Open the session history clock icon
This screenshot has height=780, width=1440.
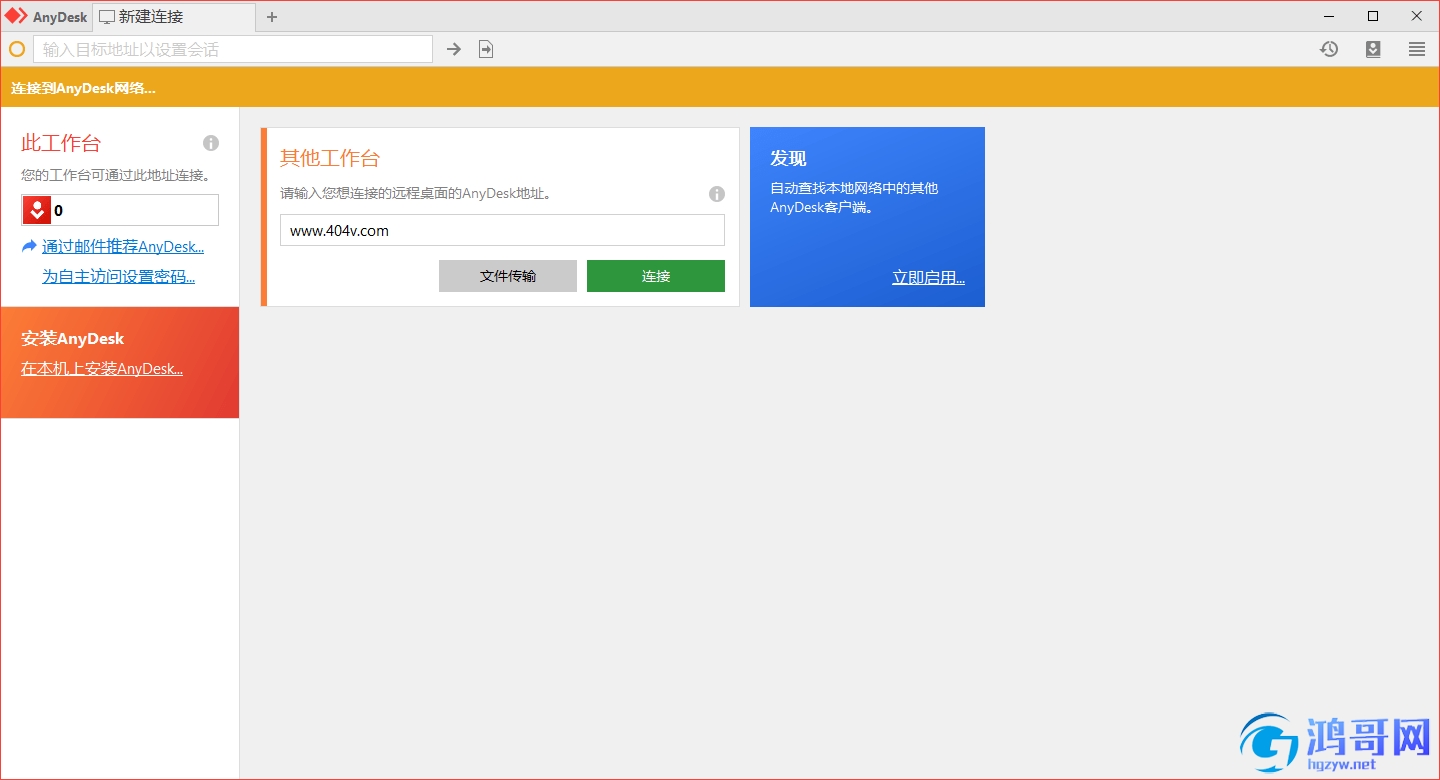pos(1329,49)
